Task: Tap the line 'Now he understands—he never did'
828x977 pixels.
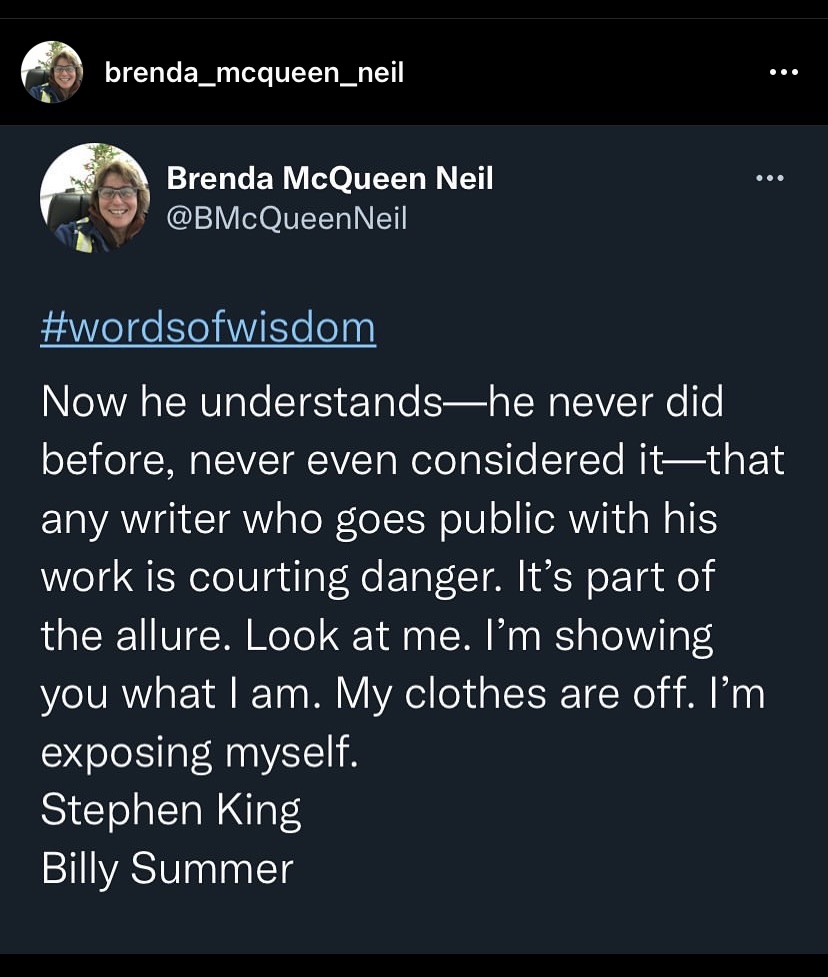Action: [382, 402]
